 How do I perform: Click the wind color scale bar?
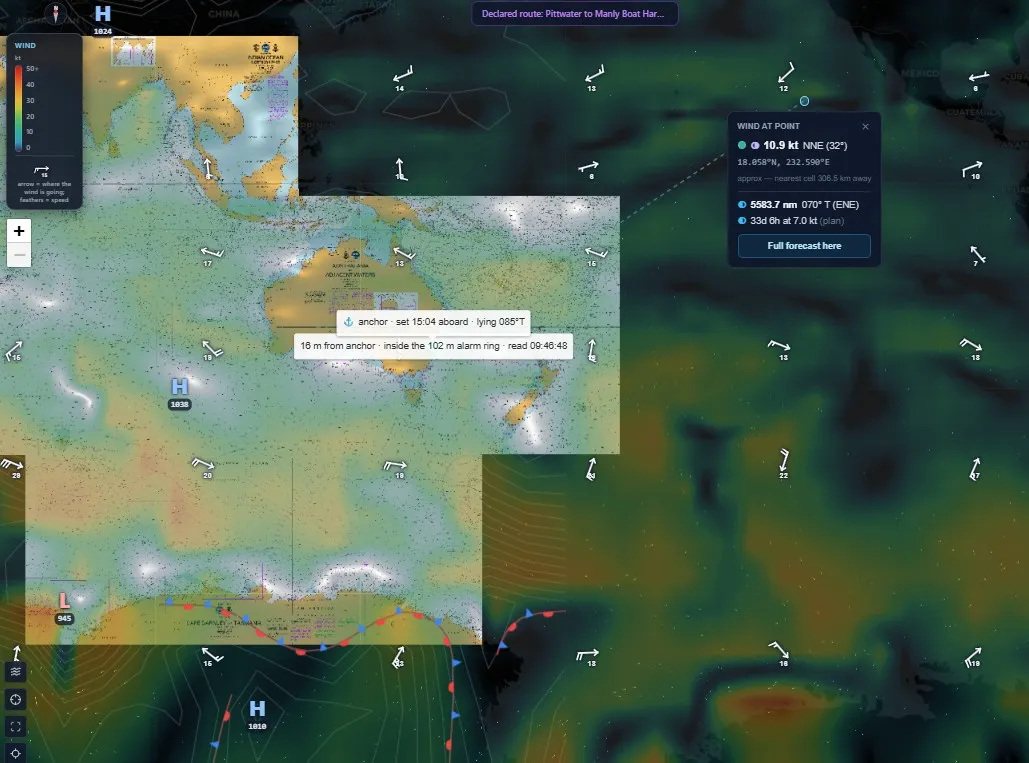click(18, 108)
